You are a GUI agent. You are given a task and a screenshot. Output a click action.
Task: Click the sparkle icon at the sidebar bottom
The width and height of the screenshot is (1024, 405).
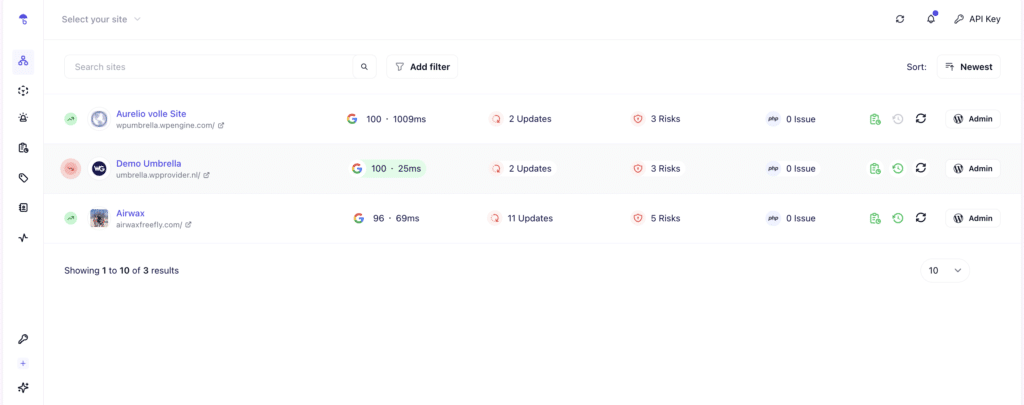pyautogui.click(x=23, y=387)
